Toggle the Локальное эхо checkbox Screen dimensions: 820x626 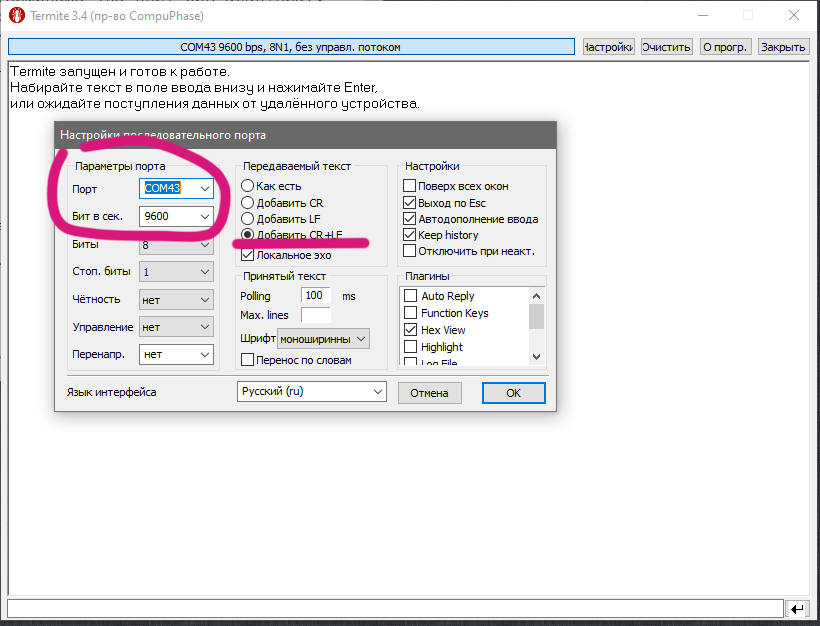(247, 255)
